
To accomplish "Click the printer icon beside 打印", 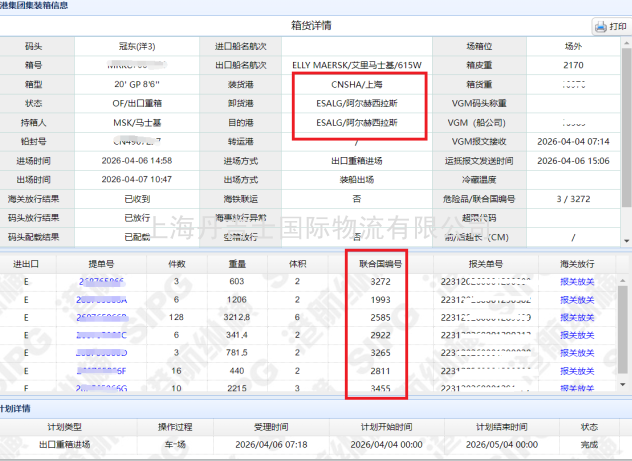I will tap(600, 26).
